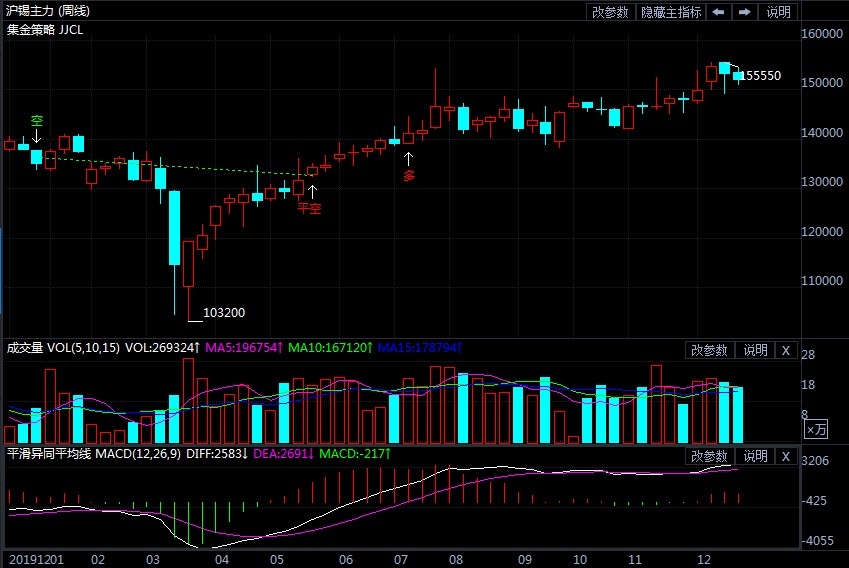The image size is (849, 568).
Task: Click the MACD(12,26,9) indicator label
Action: [x=138, y=454]
